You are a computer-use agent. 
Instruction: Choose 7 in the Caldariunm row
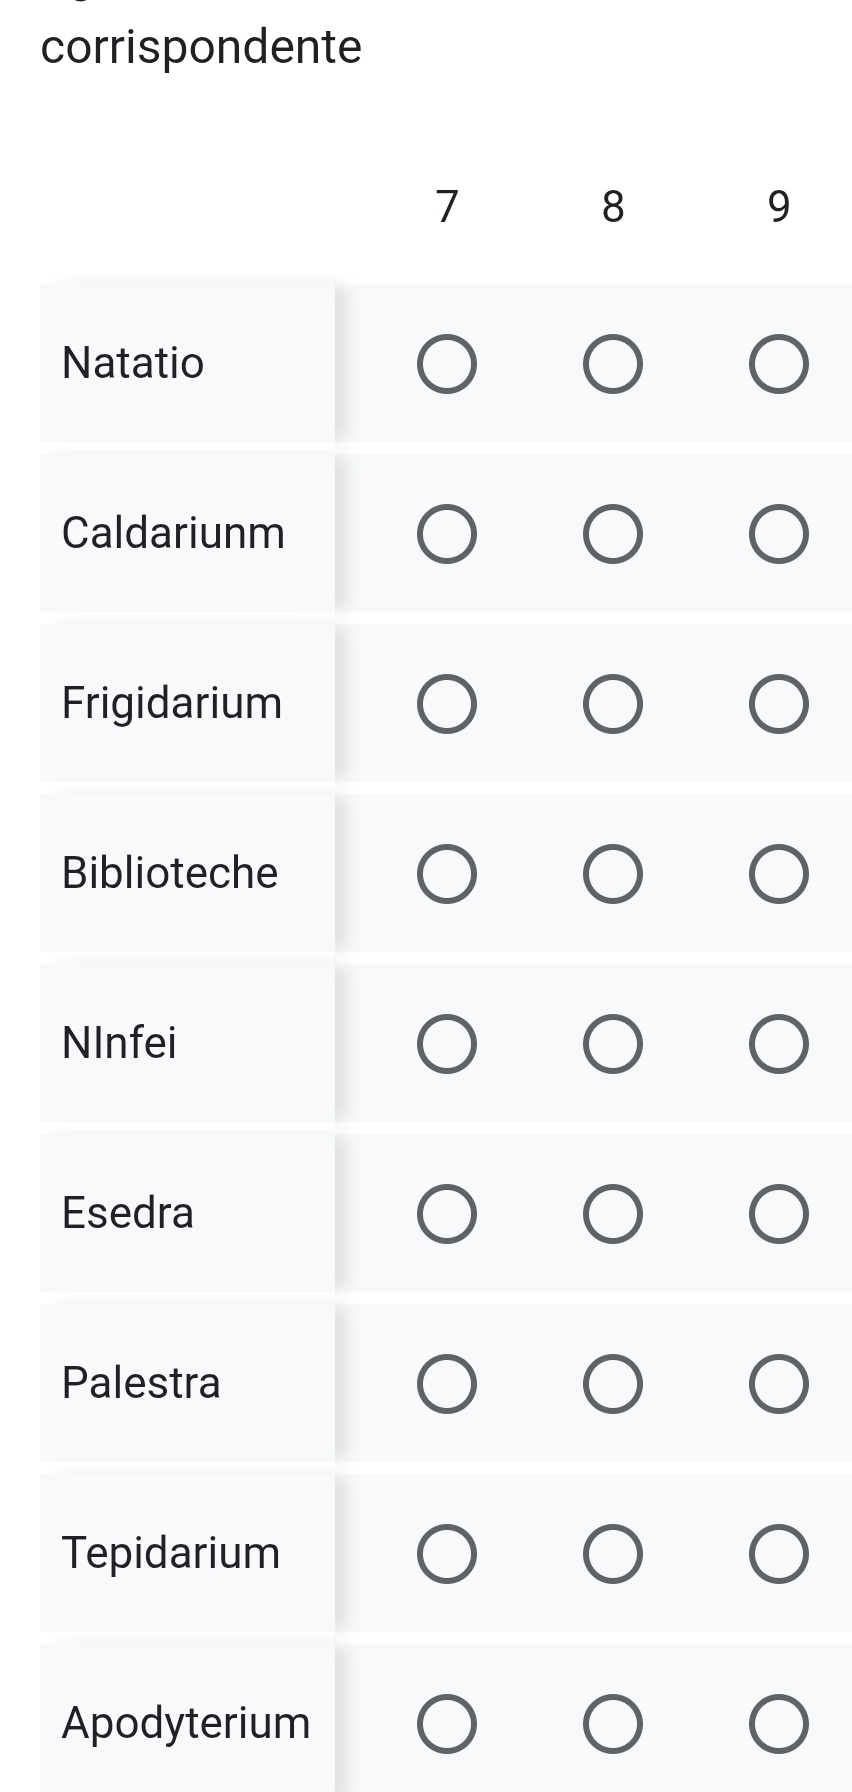tap(447, 534)
